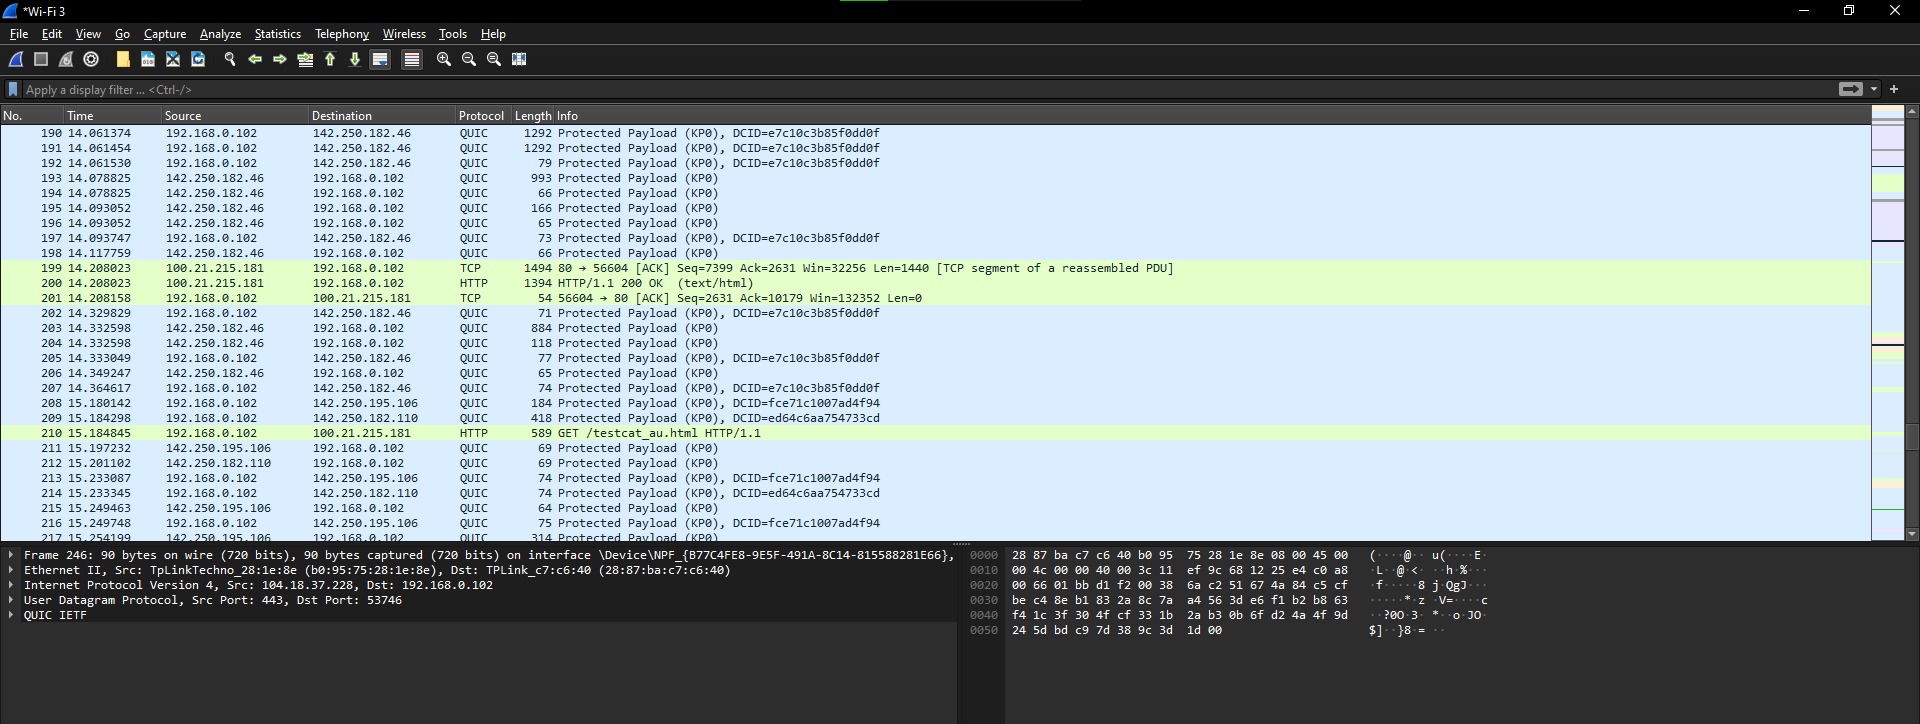Open the Analyze menu
The image size is (1920, 724).
coord(220,34)
